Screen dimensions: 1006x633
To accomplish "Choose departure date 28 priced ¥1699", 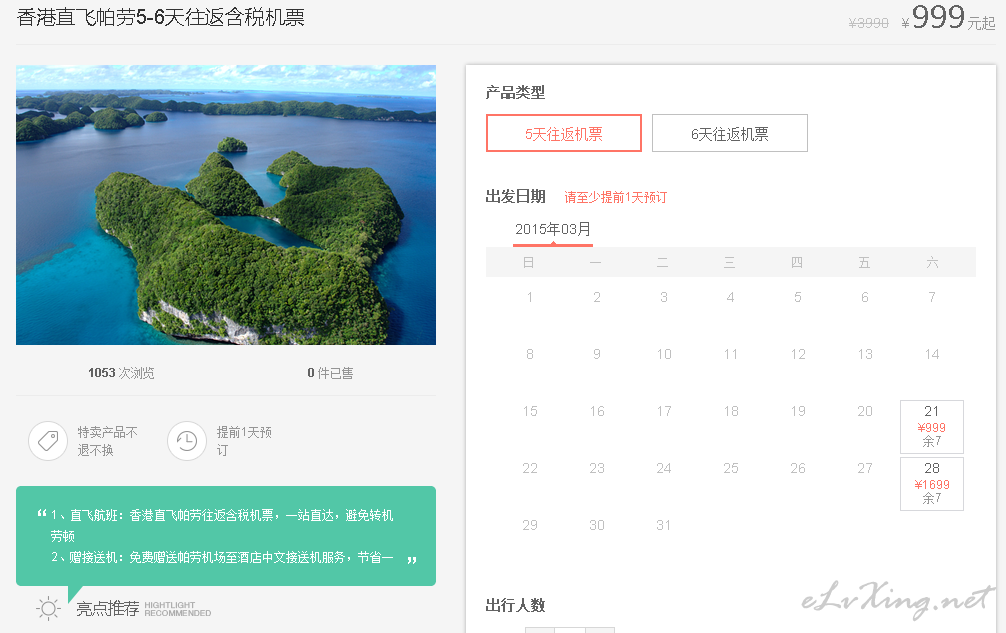I will (x=932, y=484).
